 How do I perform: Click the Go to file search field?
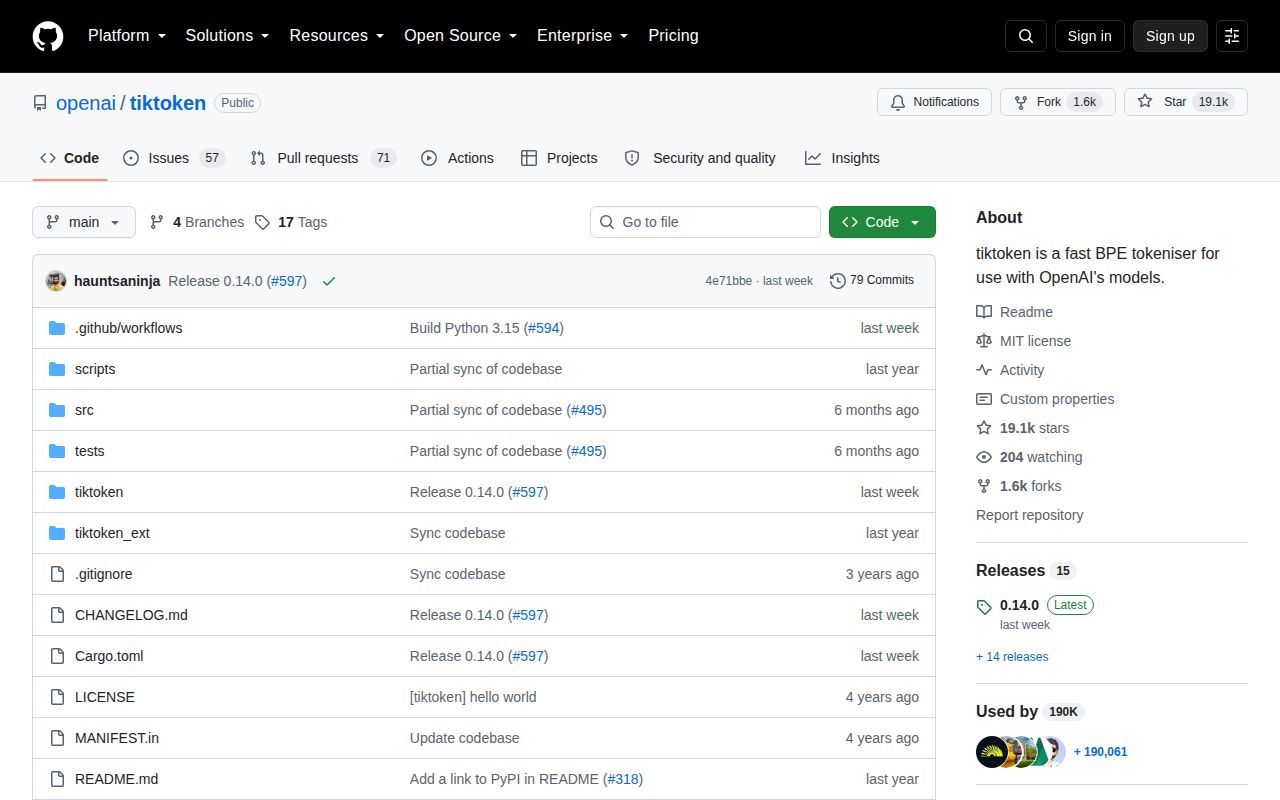[705, 222]
